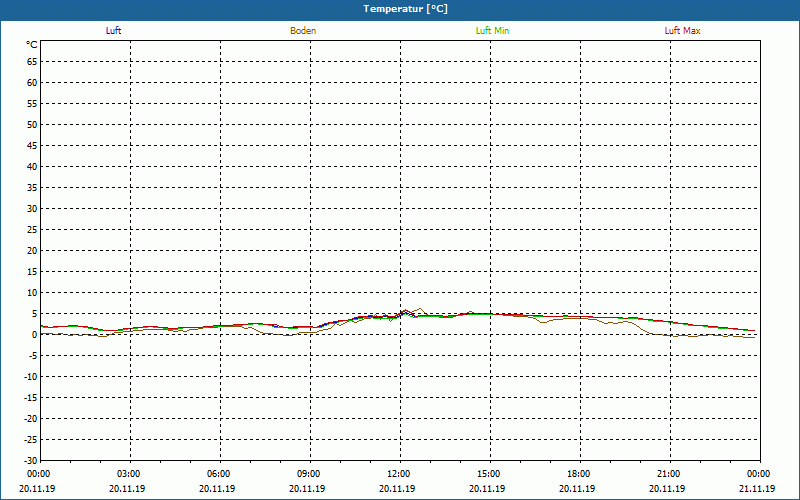Click the 12:00 time axis label
Viewport: 800px width, 500px height.
click(397, 474)
